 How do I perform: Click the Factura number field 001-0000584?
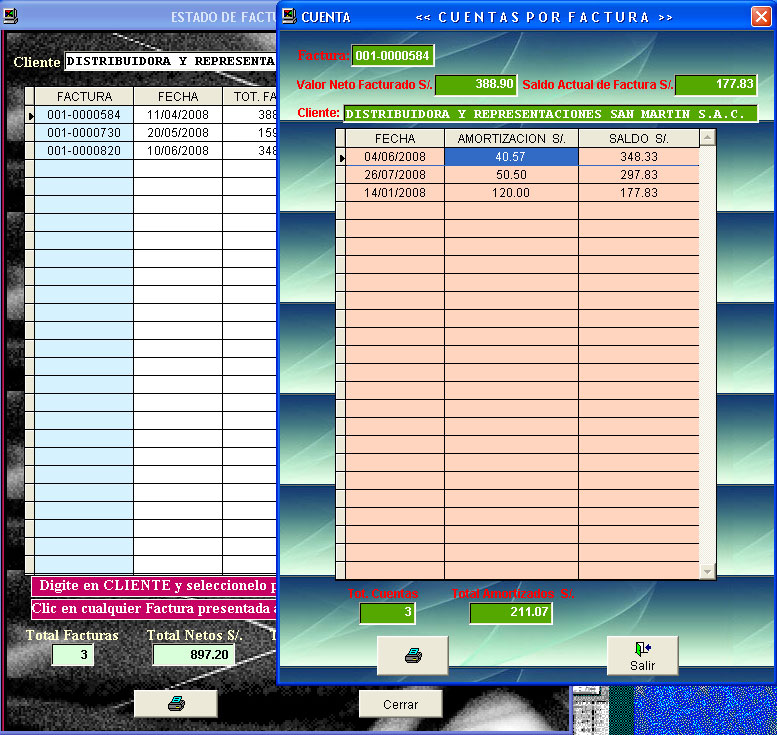click(x=392, y=56)
